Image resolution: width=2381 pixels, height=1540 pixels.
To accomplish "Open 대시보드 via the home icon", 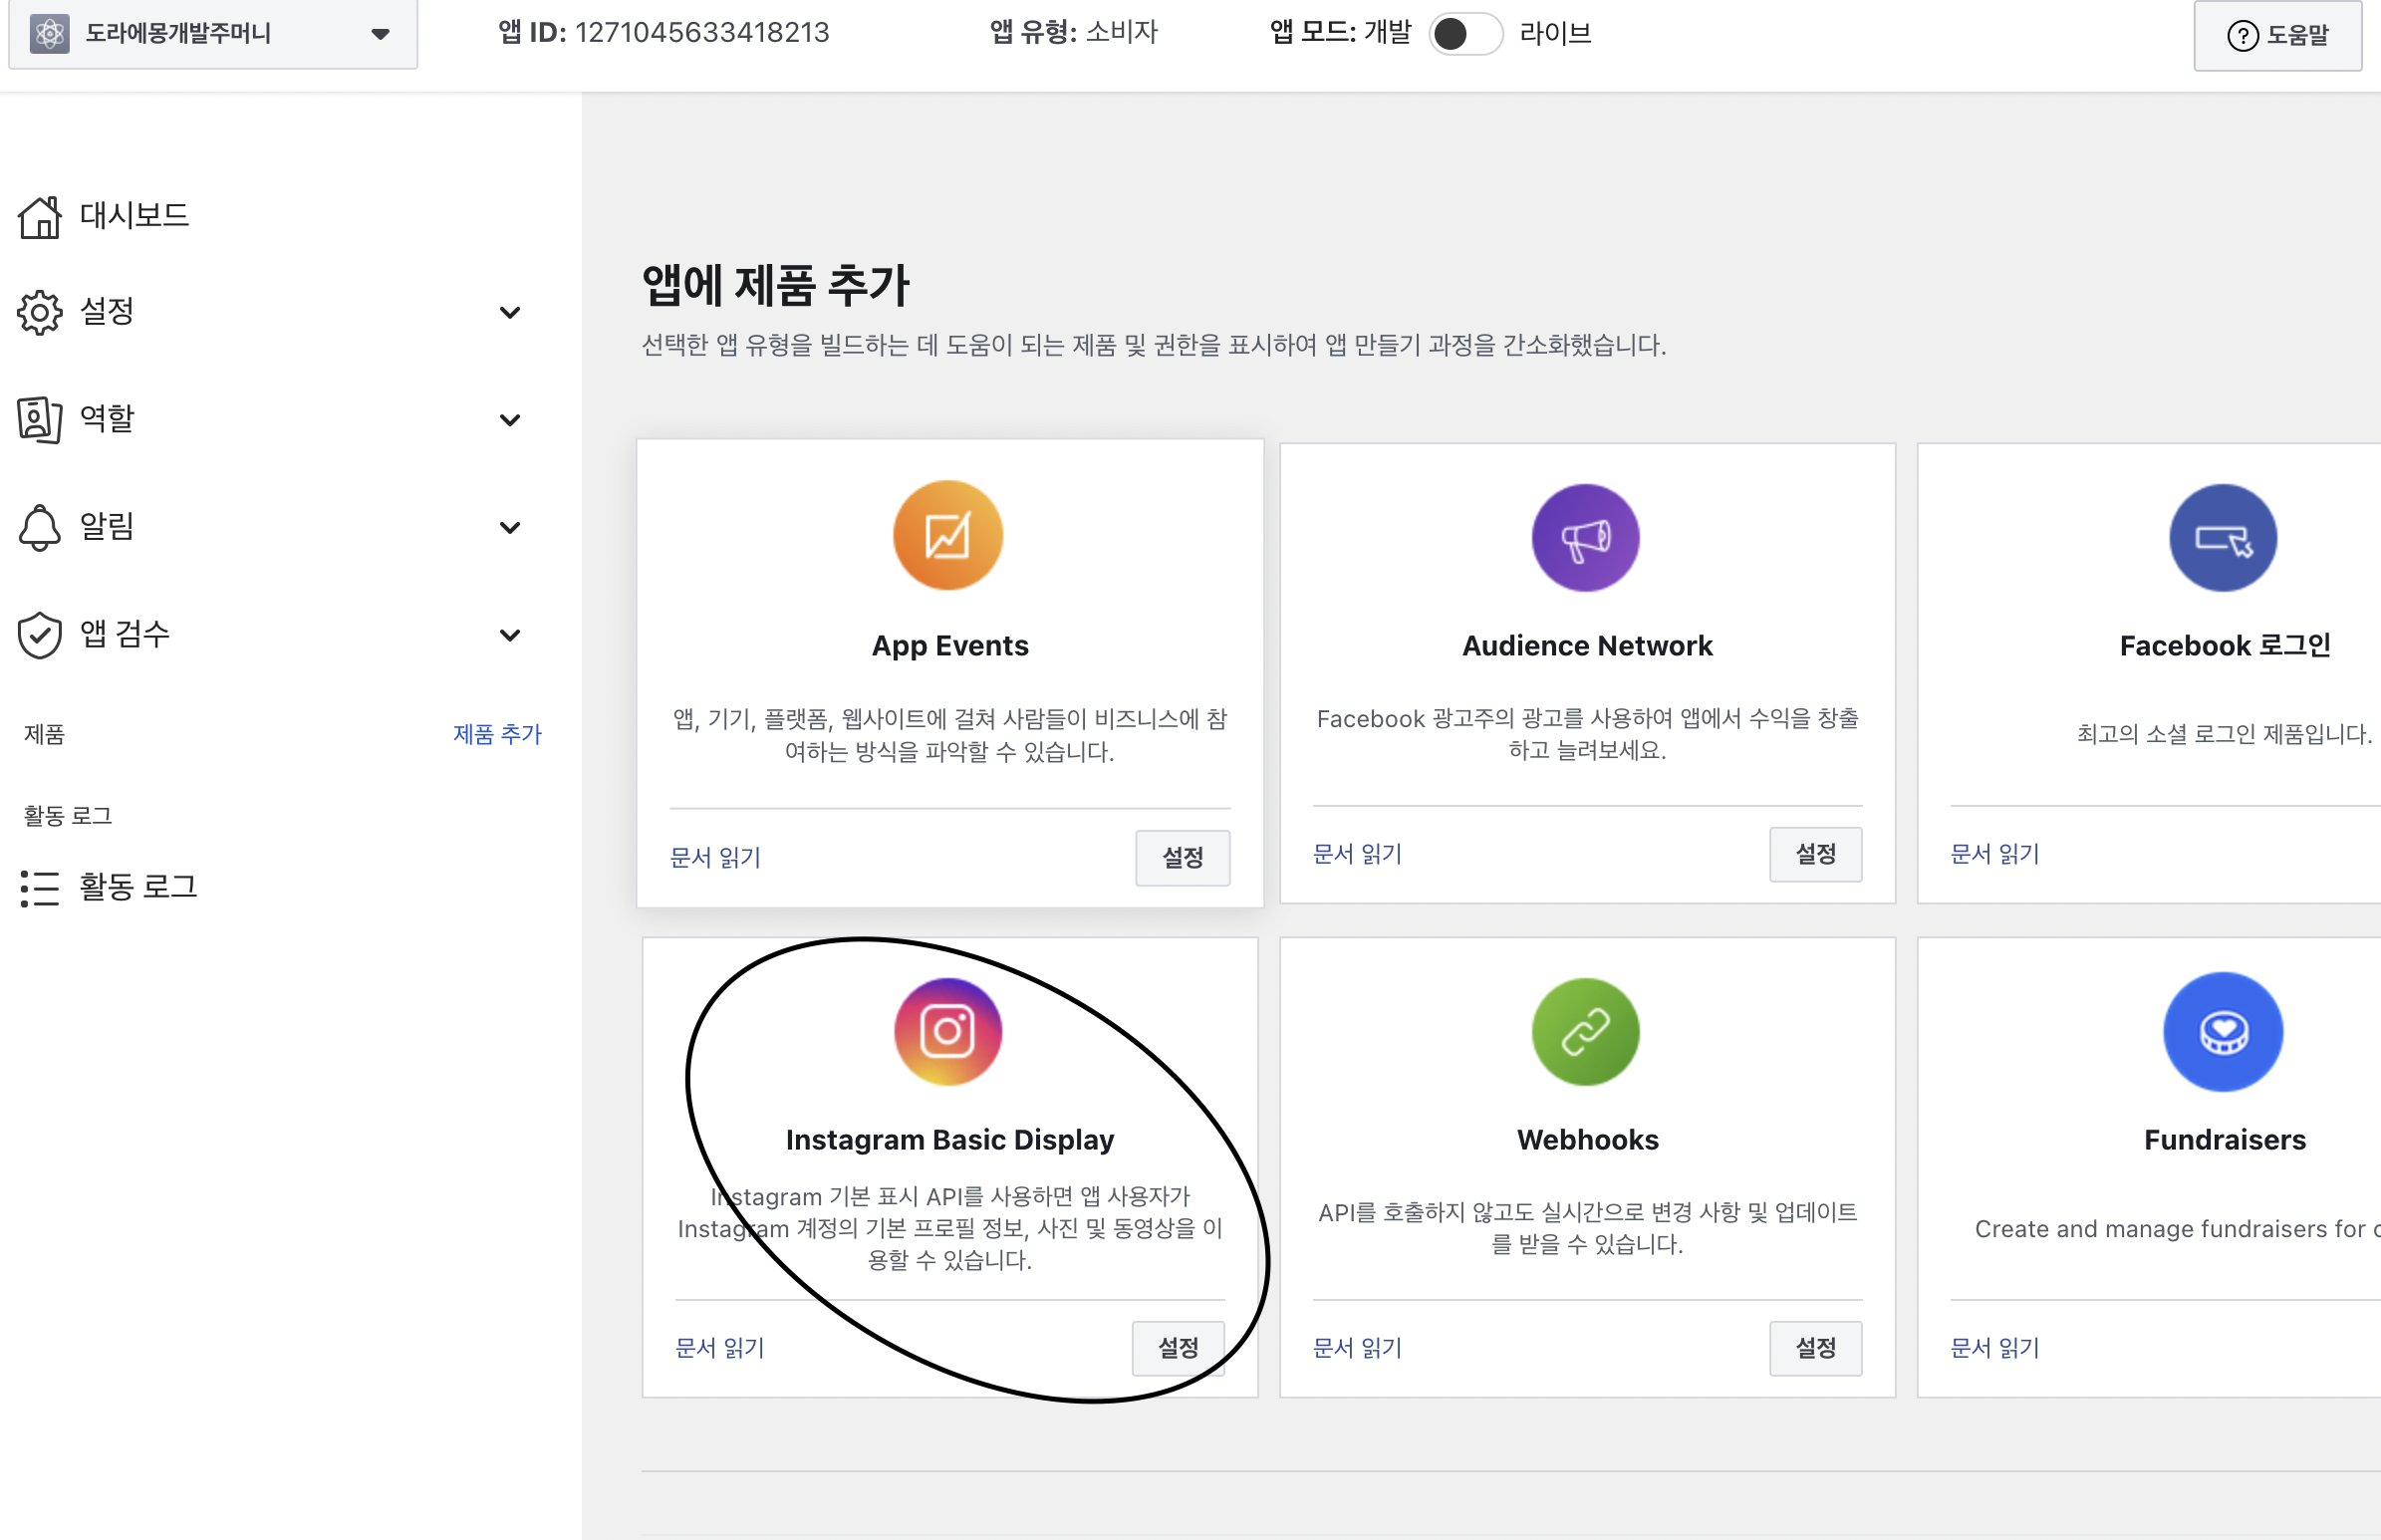I will (40, 216).
